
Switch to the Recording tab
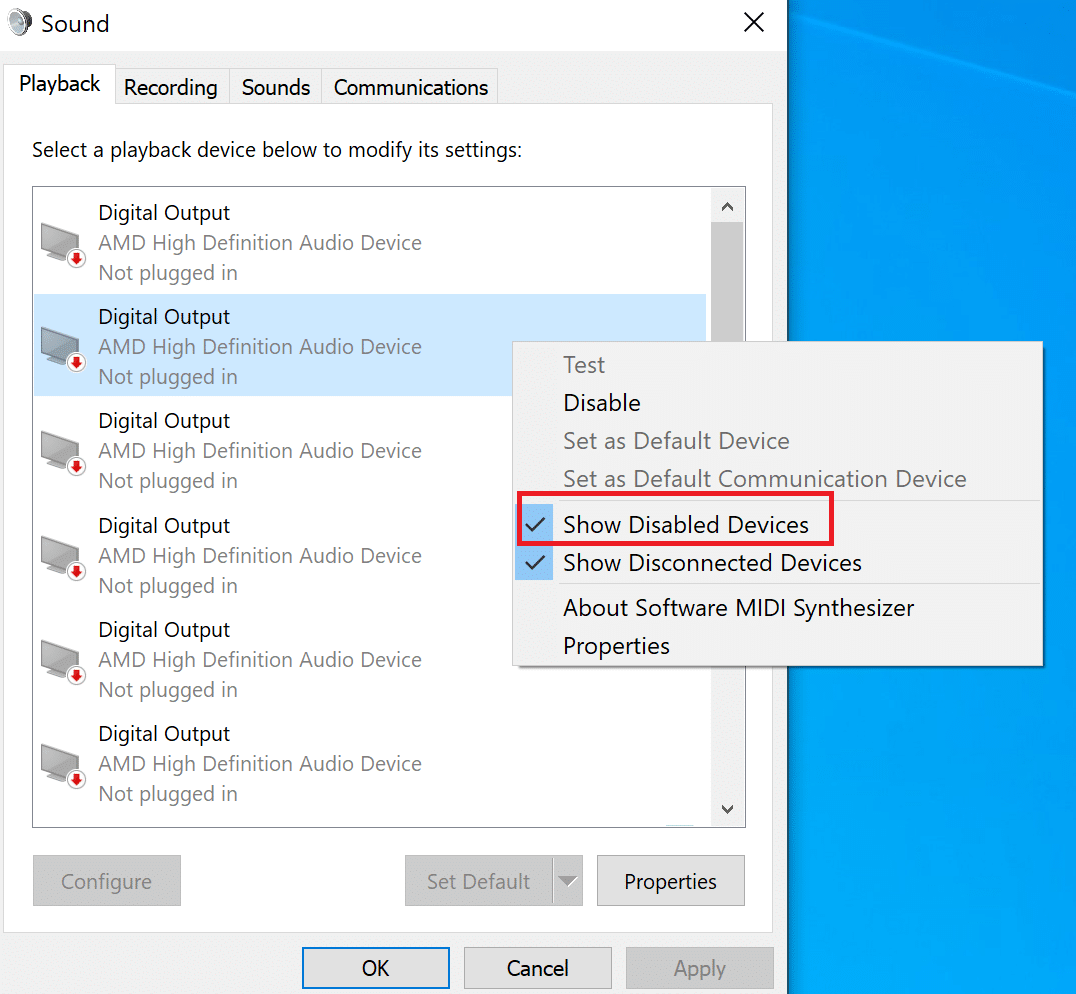(171, 88)
